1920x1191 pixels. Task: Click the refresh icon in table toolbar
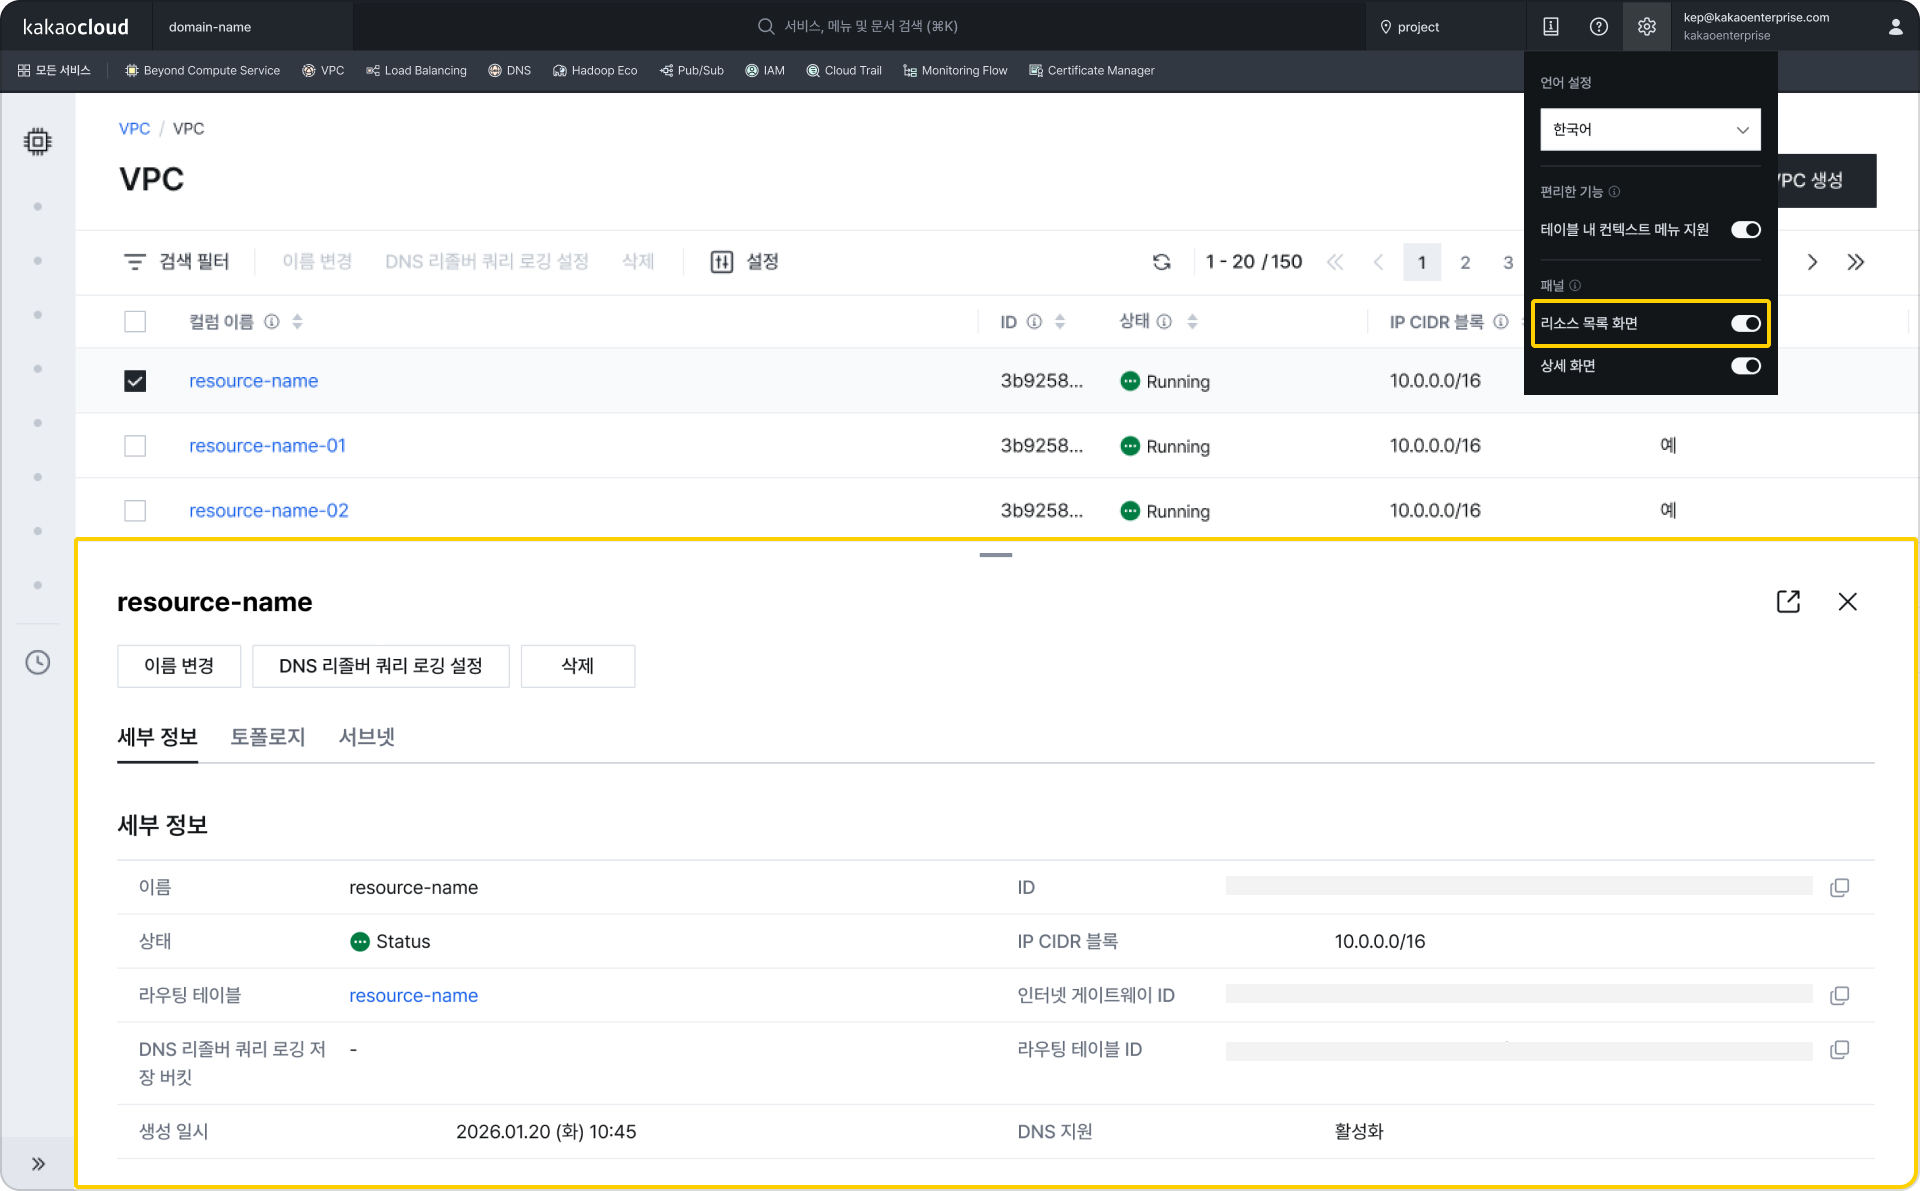coord(1161,262)
